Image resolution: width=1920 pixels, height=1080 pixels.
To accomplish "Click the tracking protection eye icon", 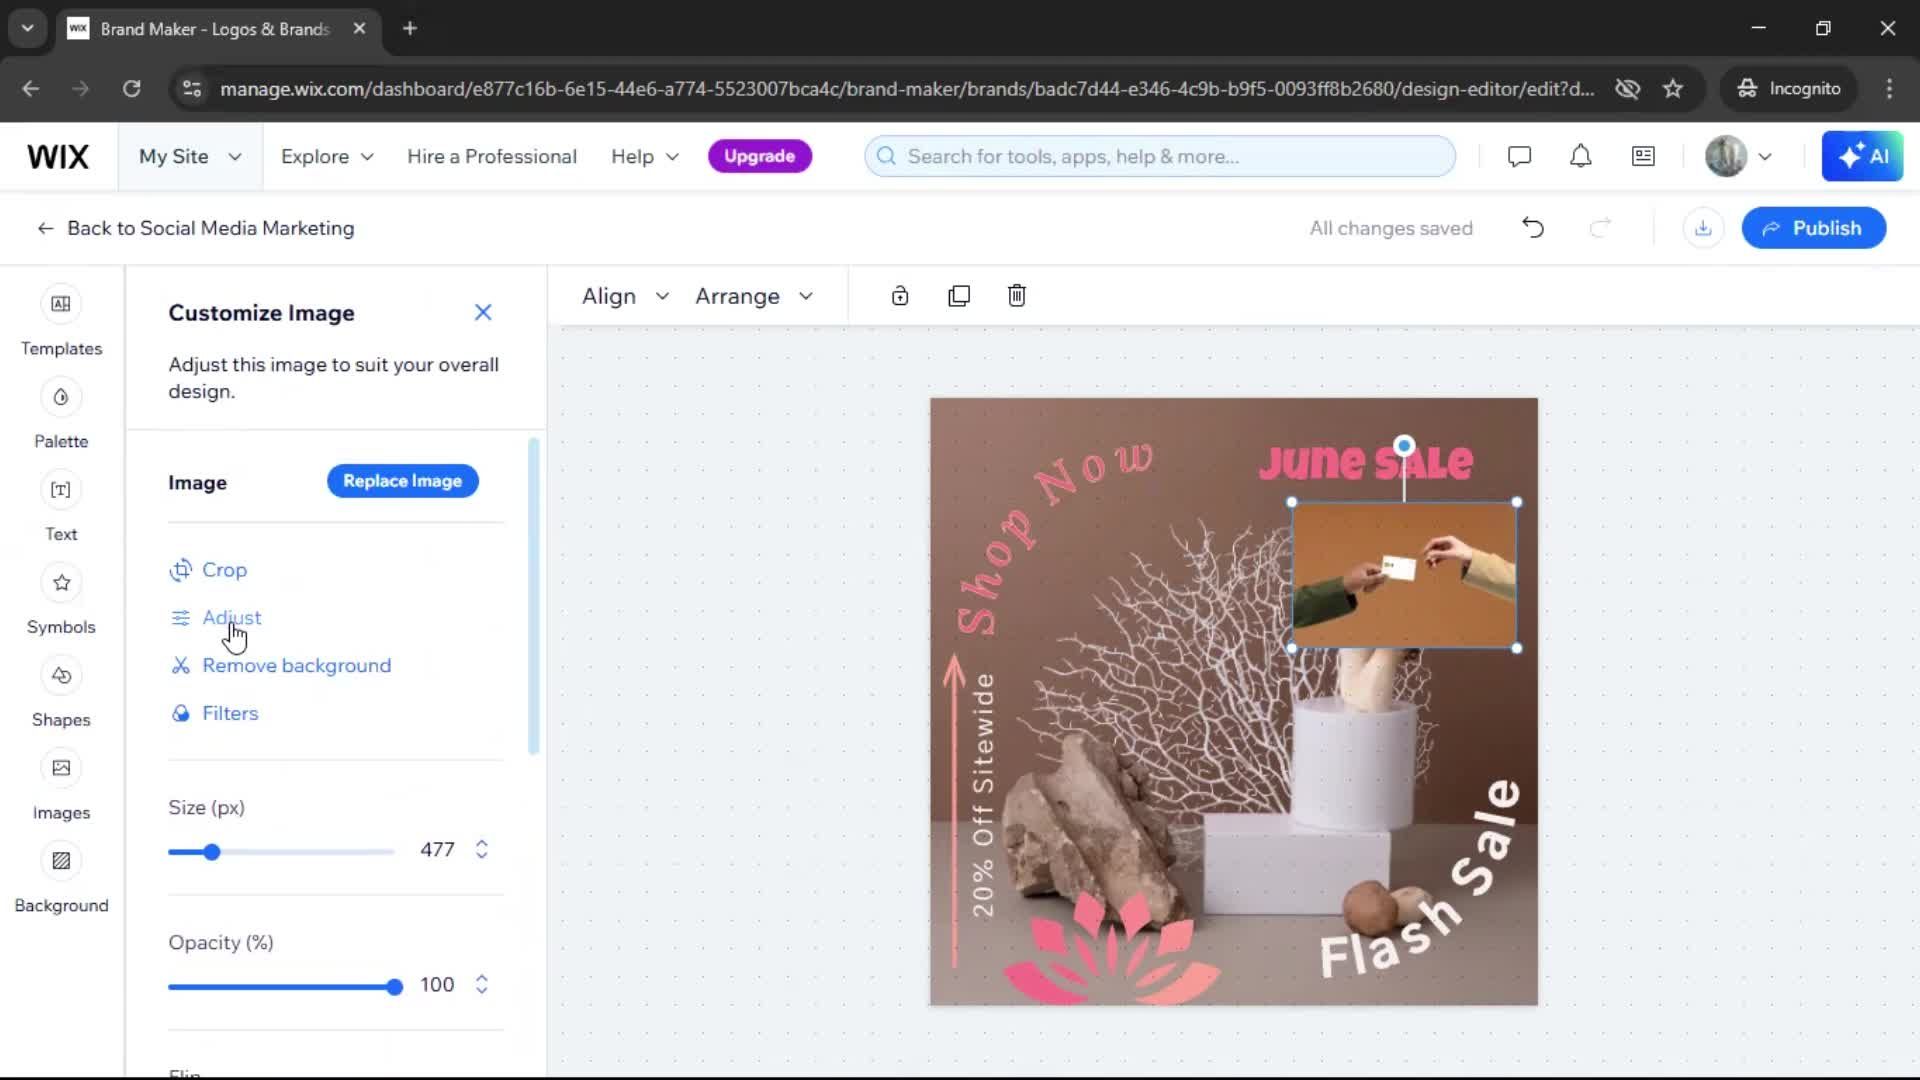I will coord(1627,89).
